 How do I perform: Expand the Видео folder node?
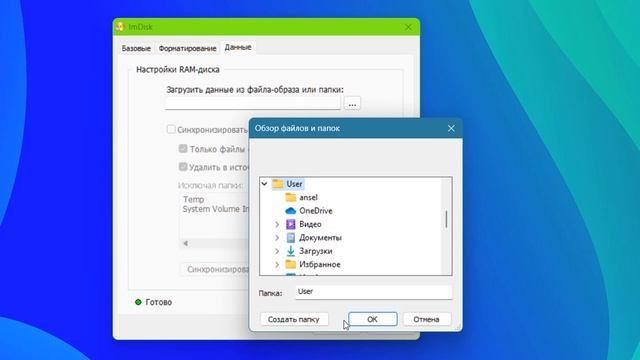(x=277, y=224)
